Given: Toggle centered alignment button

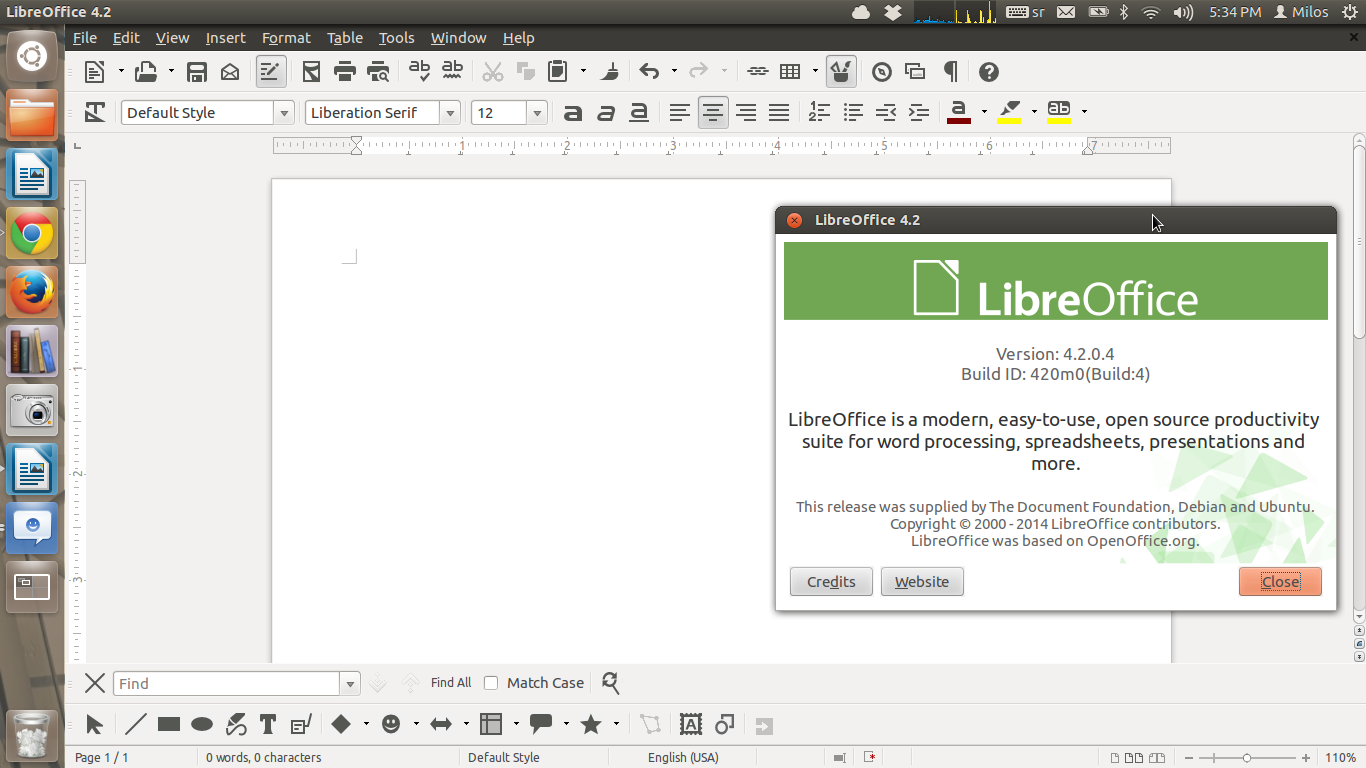Looking at the screenshot, I should point(713,112).
